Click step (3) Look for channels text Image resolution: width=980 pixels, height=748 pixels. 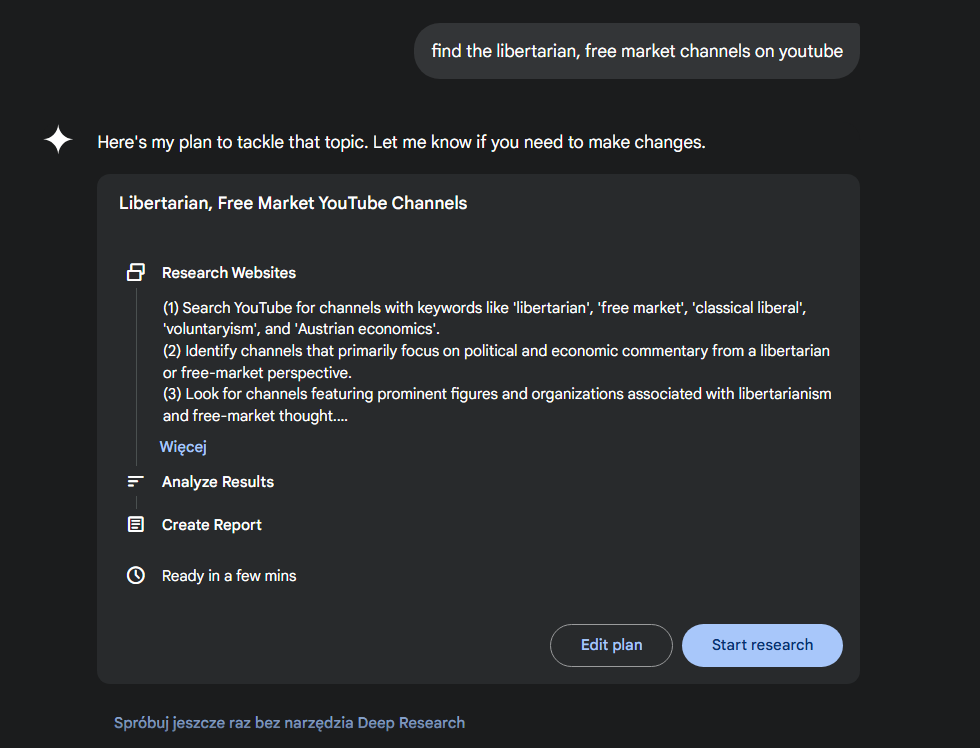pyautogui.click(x=497, y=405)
